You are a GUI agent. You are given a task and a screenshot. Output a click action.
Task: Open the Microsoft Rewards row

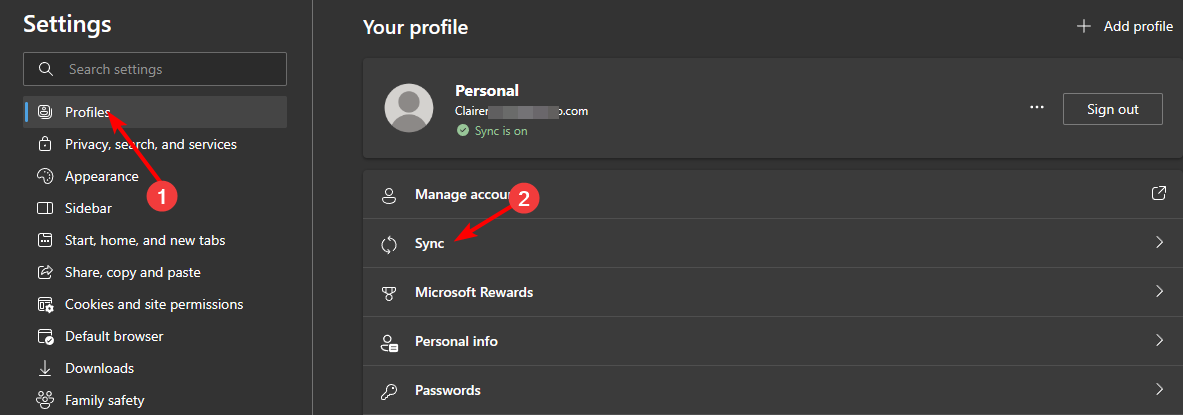pos(773,292)
